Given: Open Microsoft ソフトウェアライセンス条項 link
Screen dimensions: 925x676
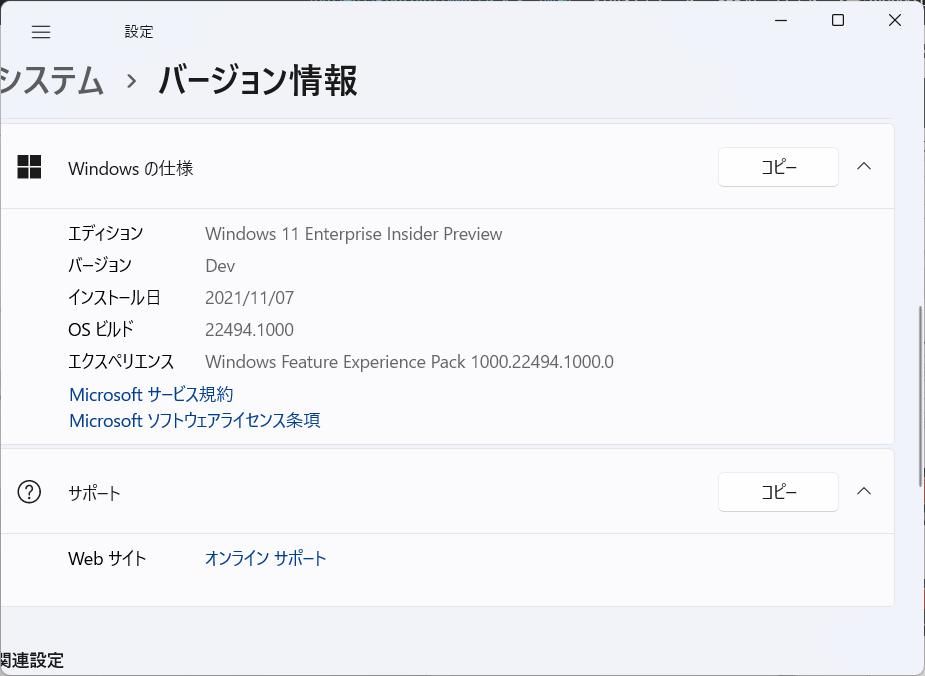Looking at the screenshot, I should (195, 421).
